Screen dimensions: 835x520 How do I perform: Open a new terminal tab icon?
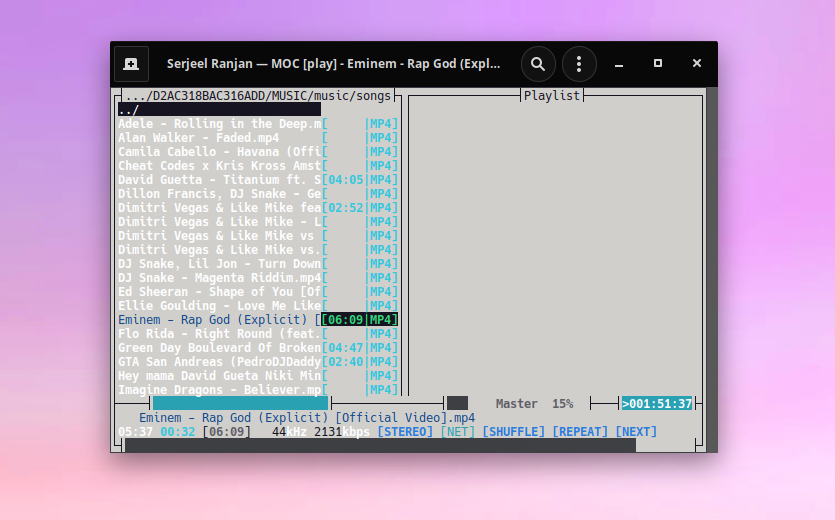pyautogui.click(x=131, y=64)
